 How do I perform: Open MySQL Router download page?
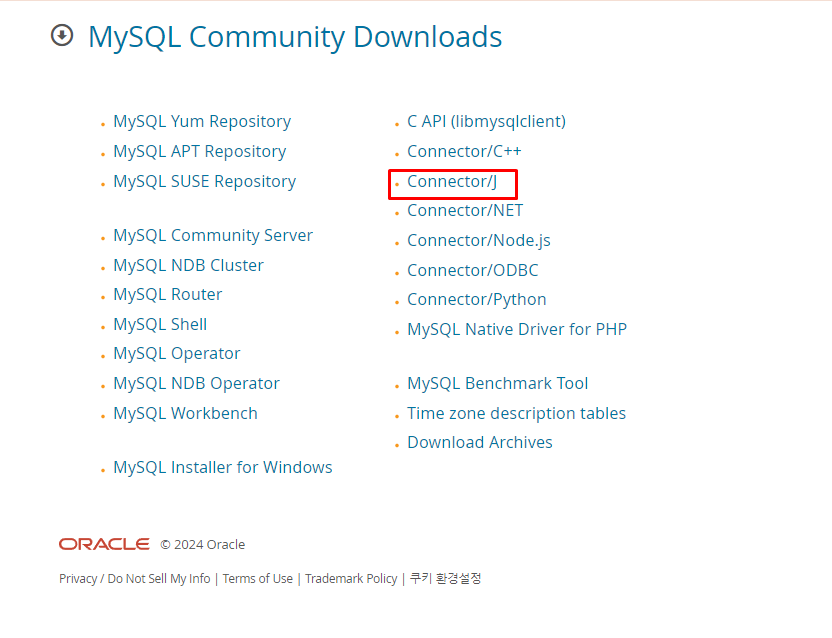(x=168, y=295)
